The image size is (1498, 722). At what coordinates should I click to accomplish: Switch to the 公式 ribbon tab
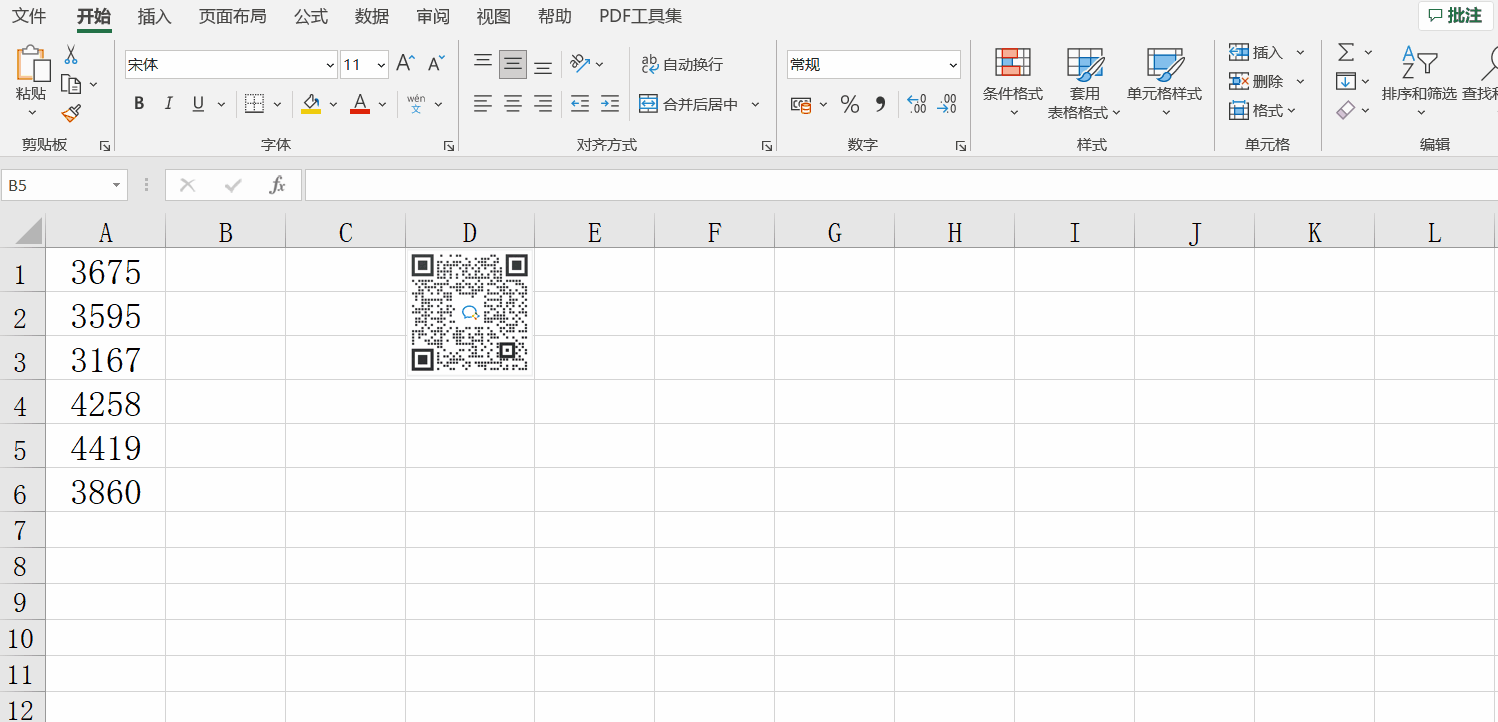click(313, 16)
